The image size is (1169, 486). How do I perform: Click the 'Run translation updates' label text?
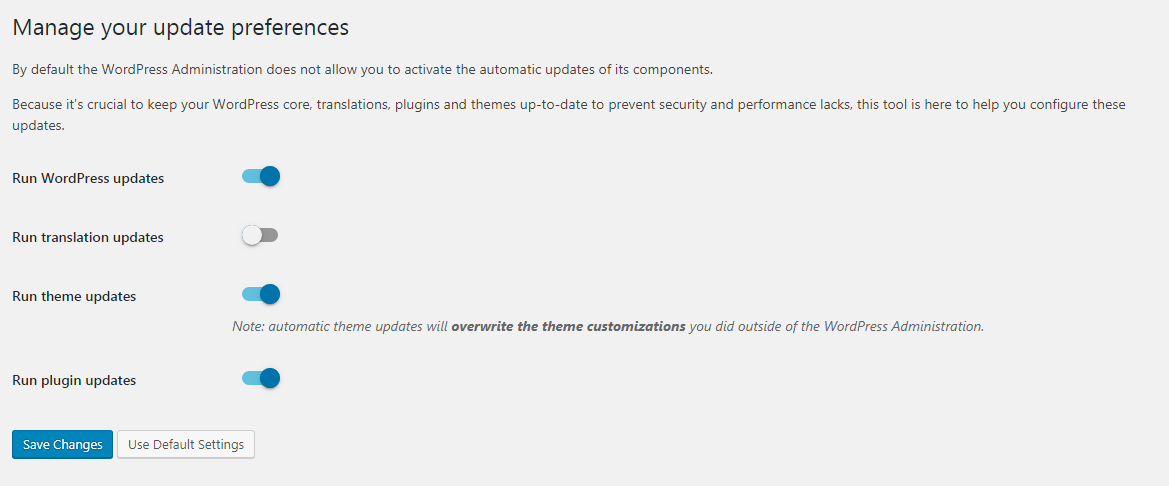pyautogui.click(x=88, y=238)
